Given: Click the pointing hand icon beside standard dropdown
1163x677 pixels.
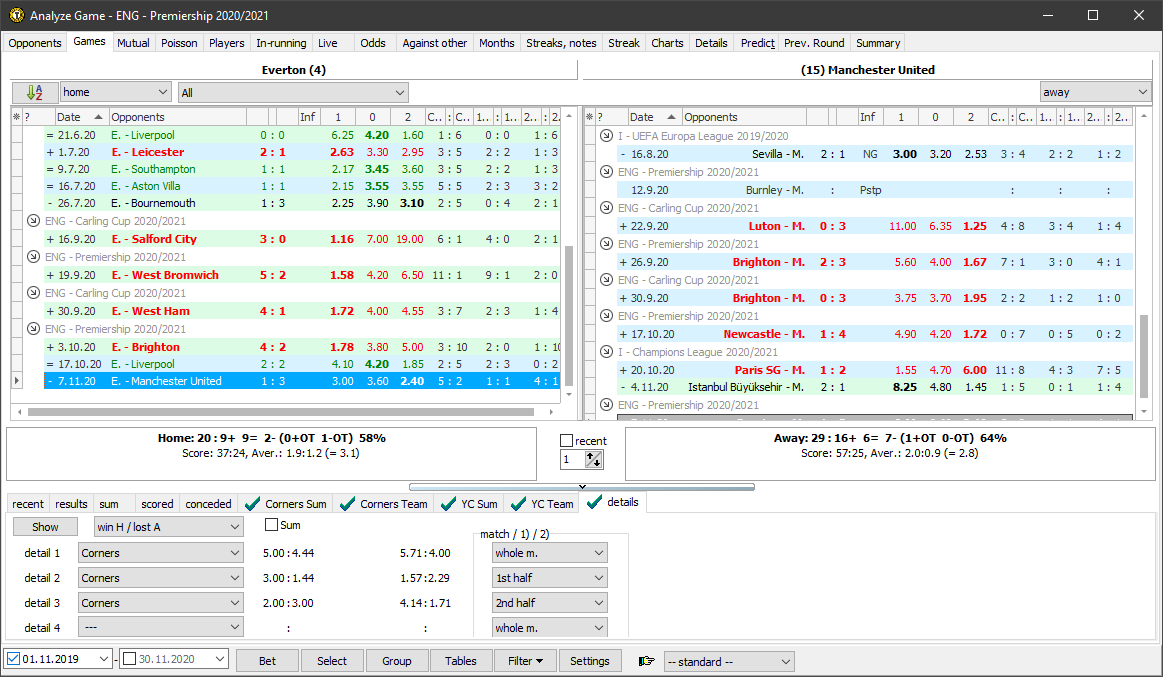Looking at the screenshot, I should pos(647,661).
